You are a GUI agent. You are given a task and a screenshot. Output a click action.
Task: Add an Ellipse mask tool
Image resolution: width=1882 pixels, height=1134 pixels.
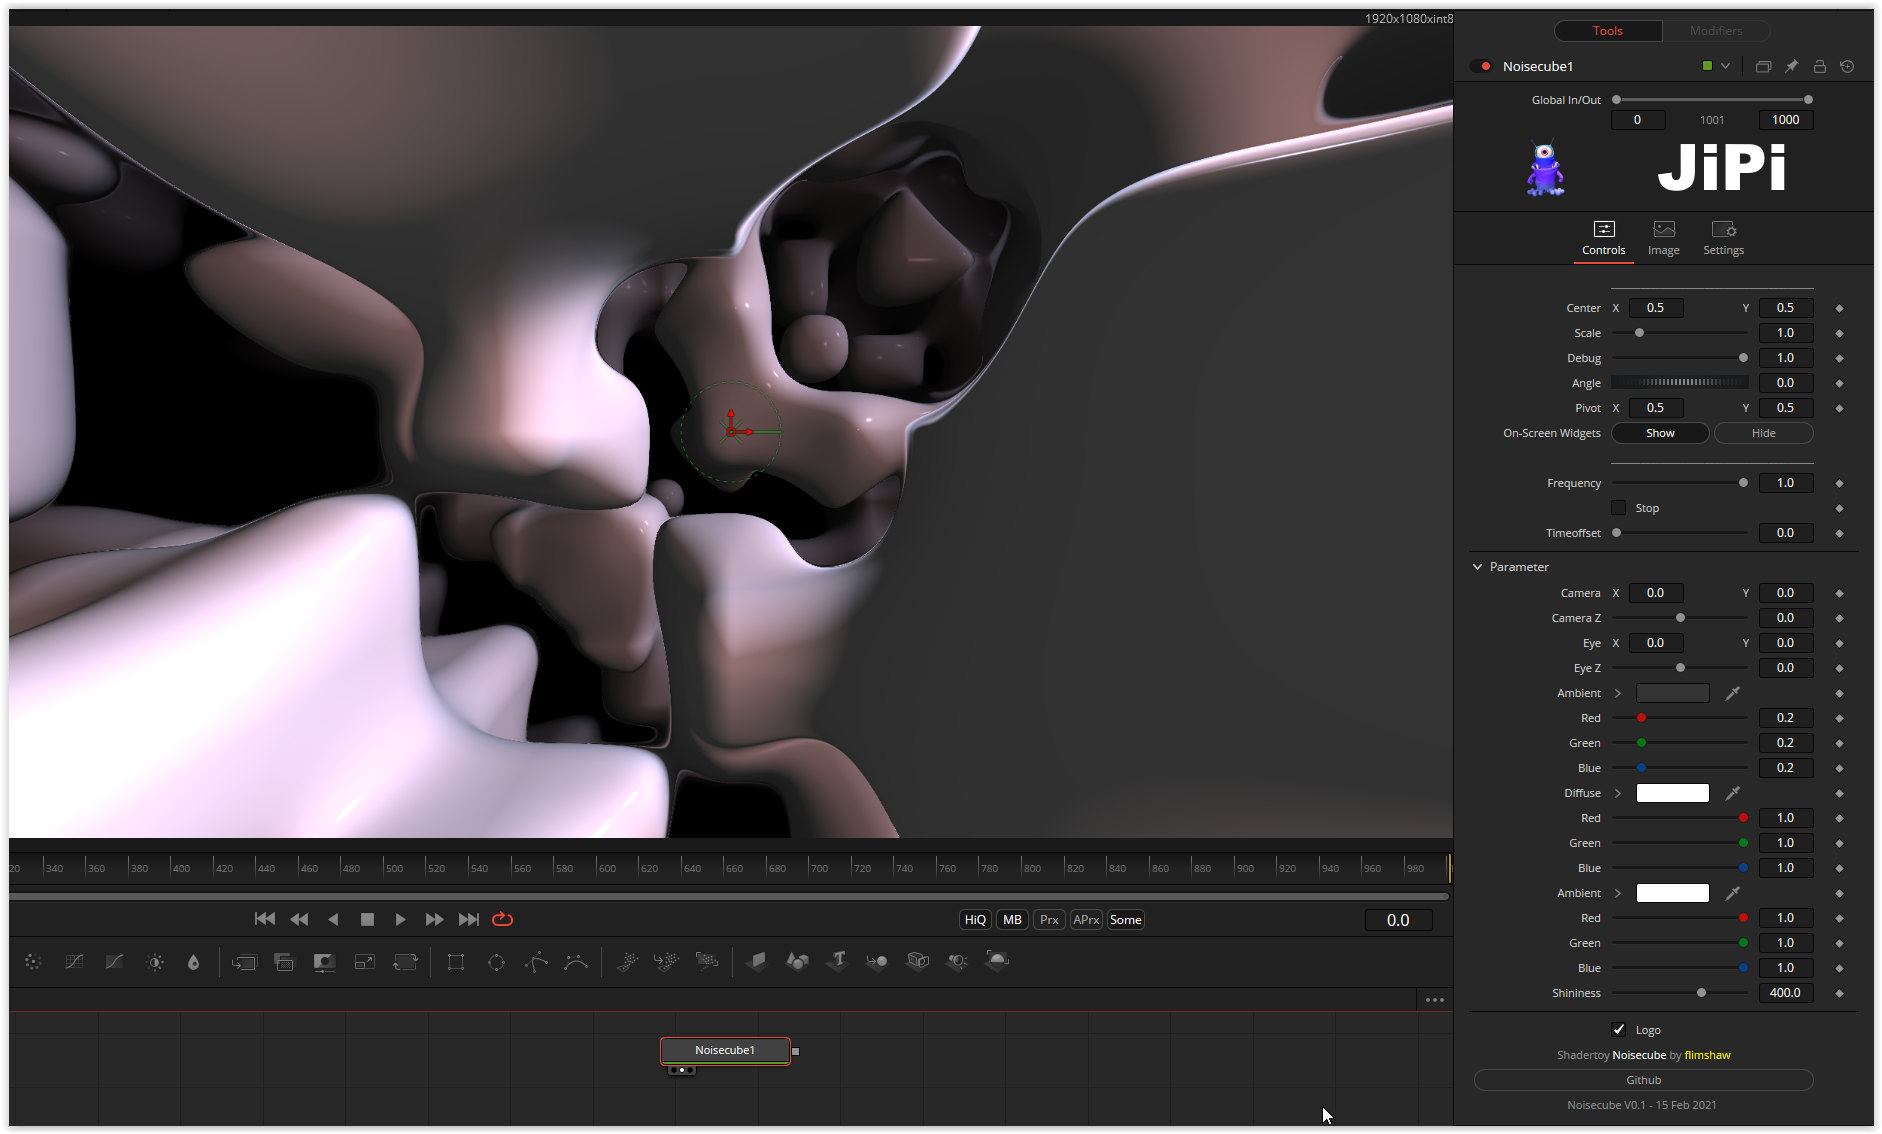click(x=496, y=962)
